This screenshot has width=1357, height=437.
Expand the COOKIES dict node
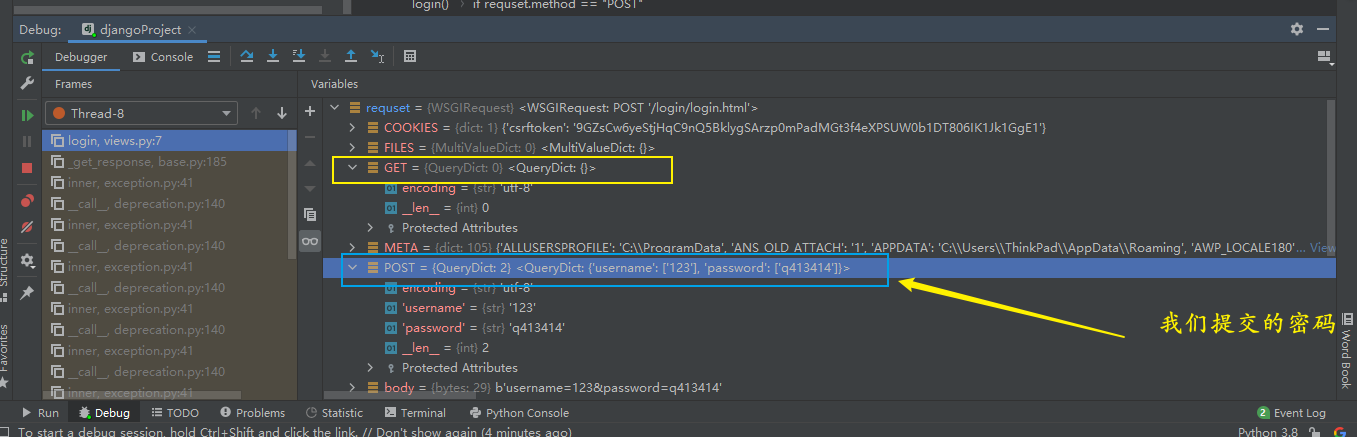point(352,128)
